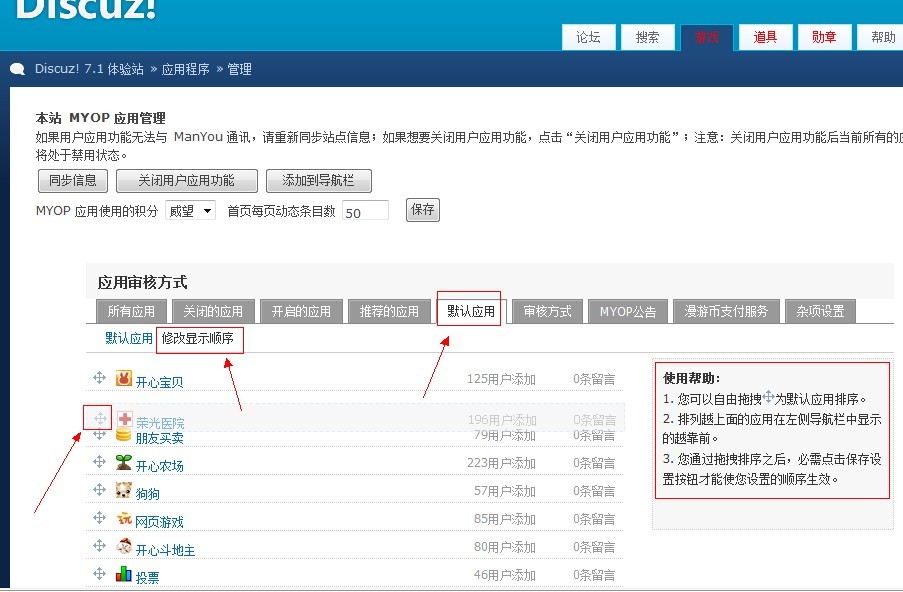Click the drag handle for 荣光医院

click(100, 418)
